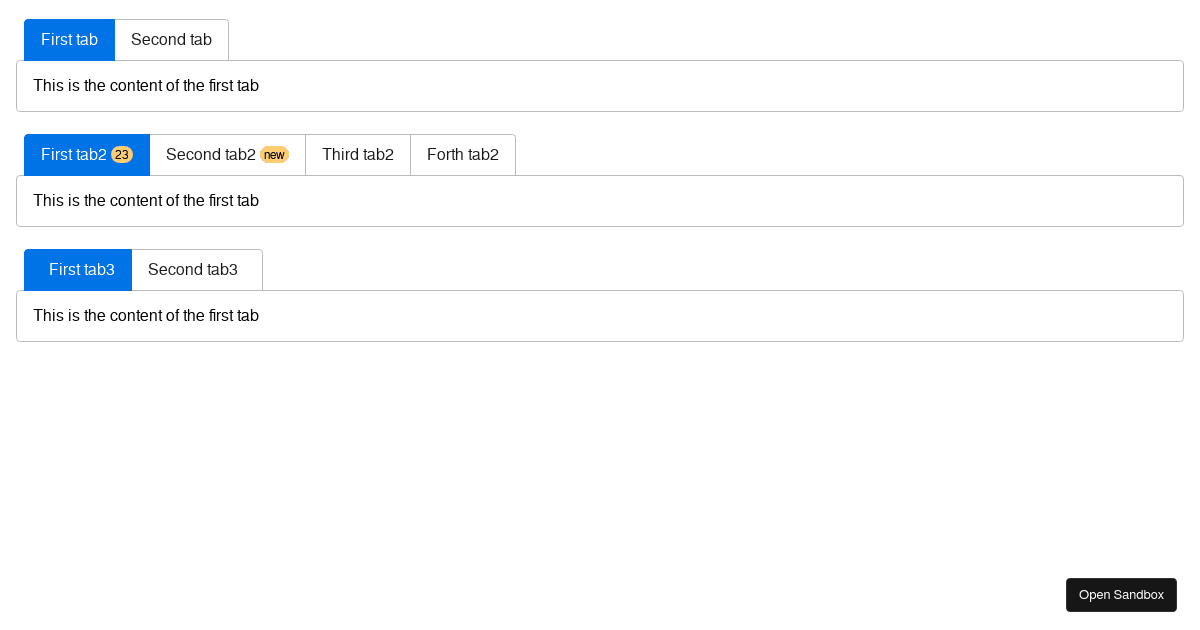Click the Second tab label text

[x=171, y=39]
